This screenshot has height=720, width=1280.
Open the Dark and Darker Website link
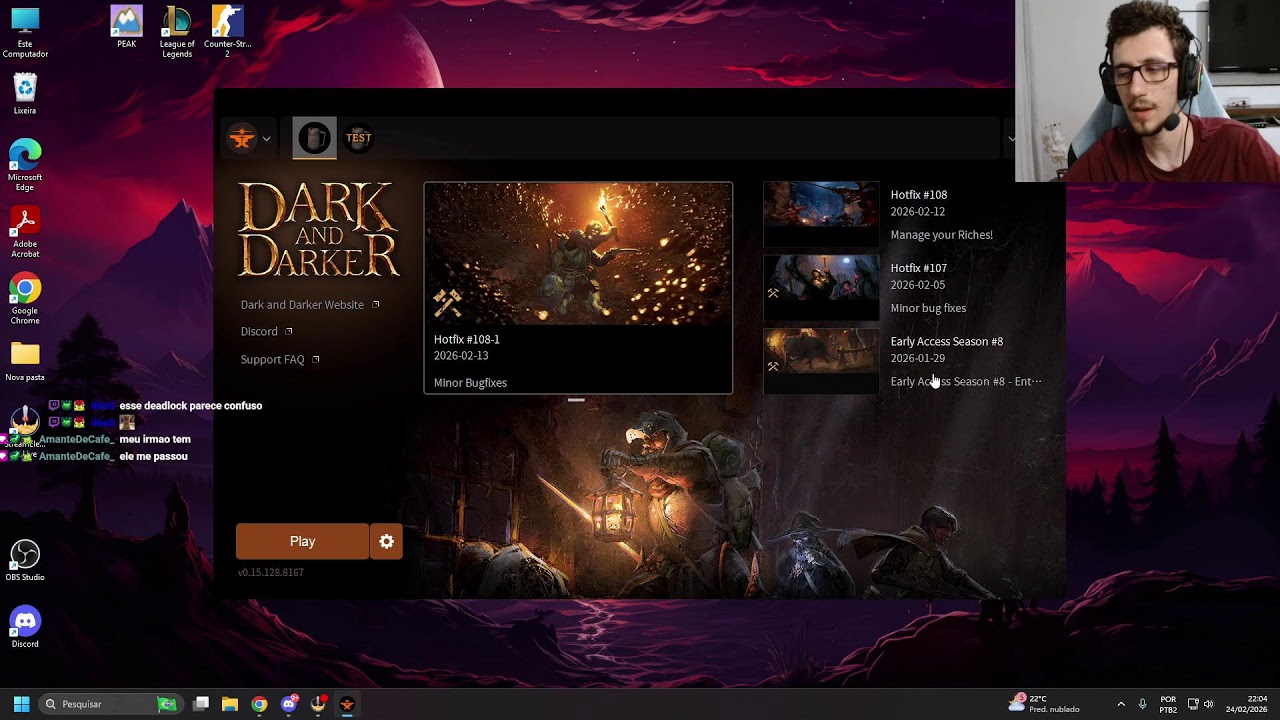(x=310, y=305)
